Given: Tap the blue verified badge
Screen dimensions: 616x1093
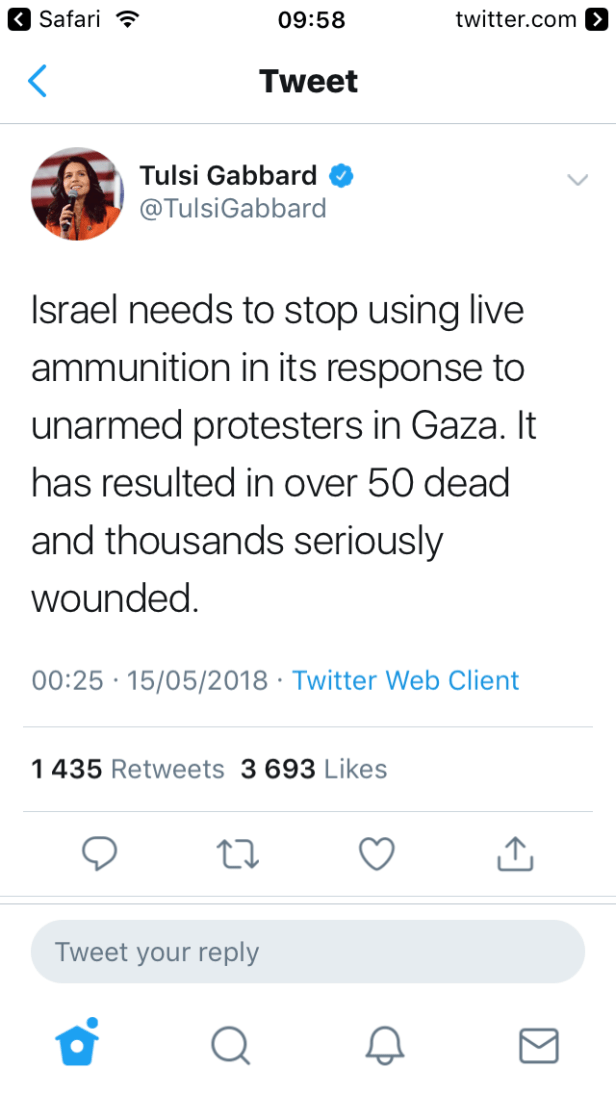Looking at the screenshot, I should (341, 176).
